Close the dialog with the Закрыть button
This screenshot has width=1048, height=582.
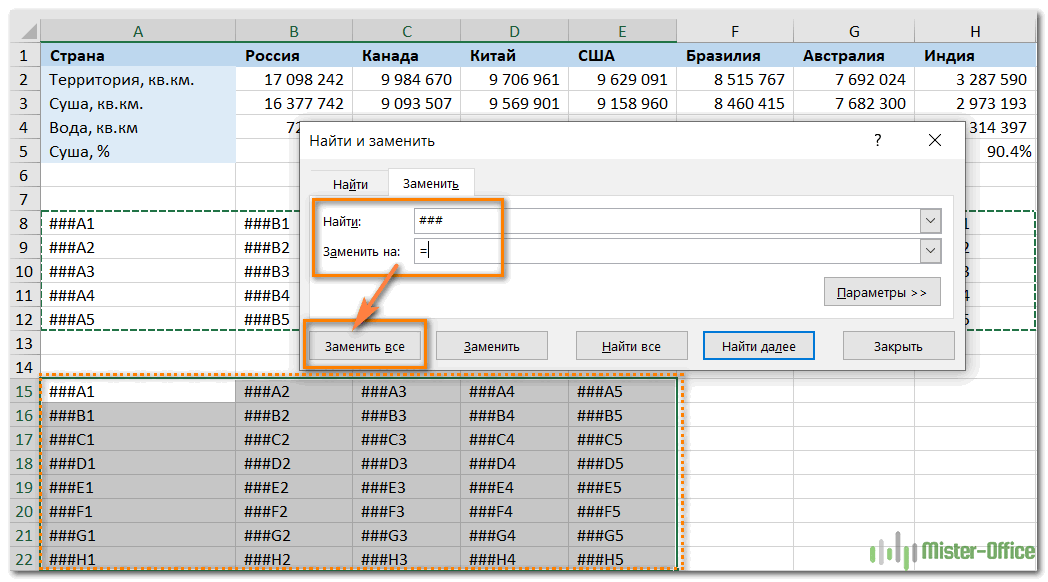pyautogui.click(x=898, y=346)
